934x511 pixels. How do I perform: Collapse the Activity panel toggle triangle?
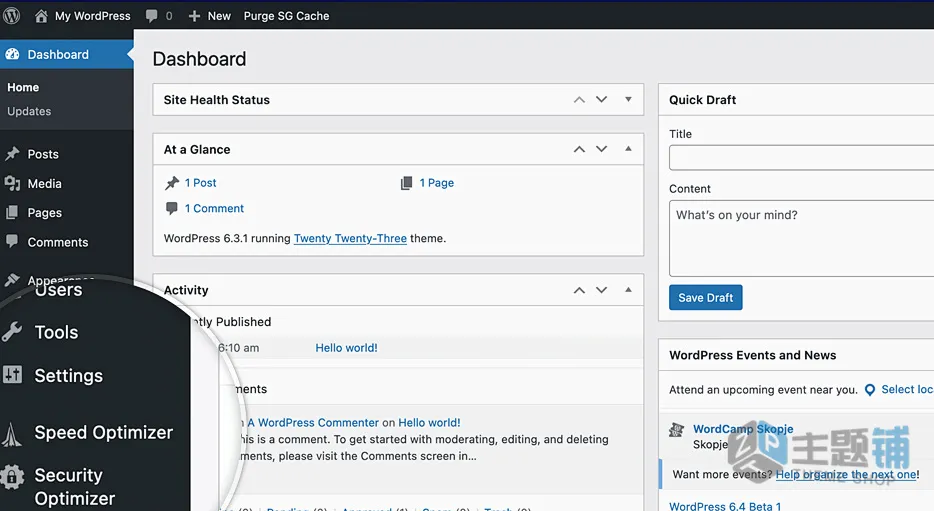628,290
